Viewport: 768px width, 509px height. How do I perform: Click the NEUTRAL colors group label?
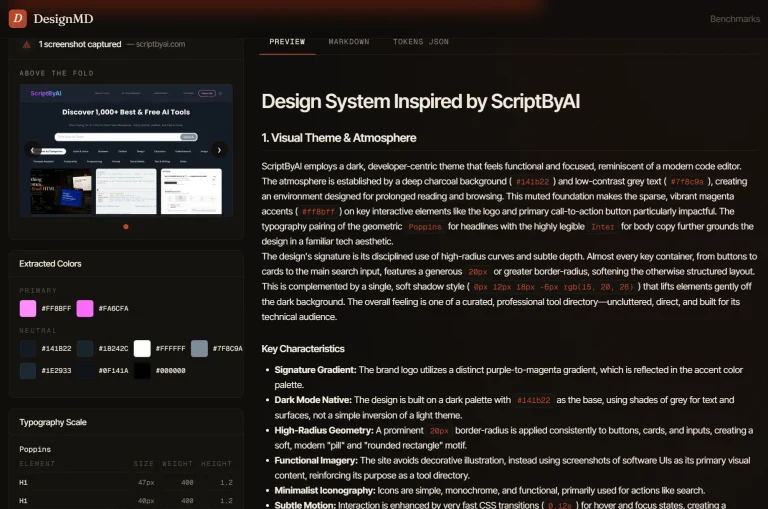click(x=38, y=331)
